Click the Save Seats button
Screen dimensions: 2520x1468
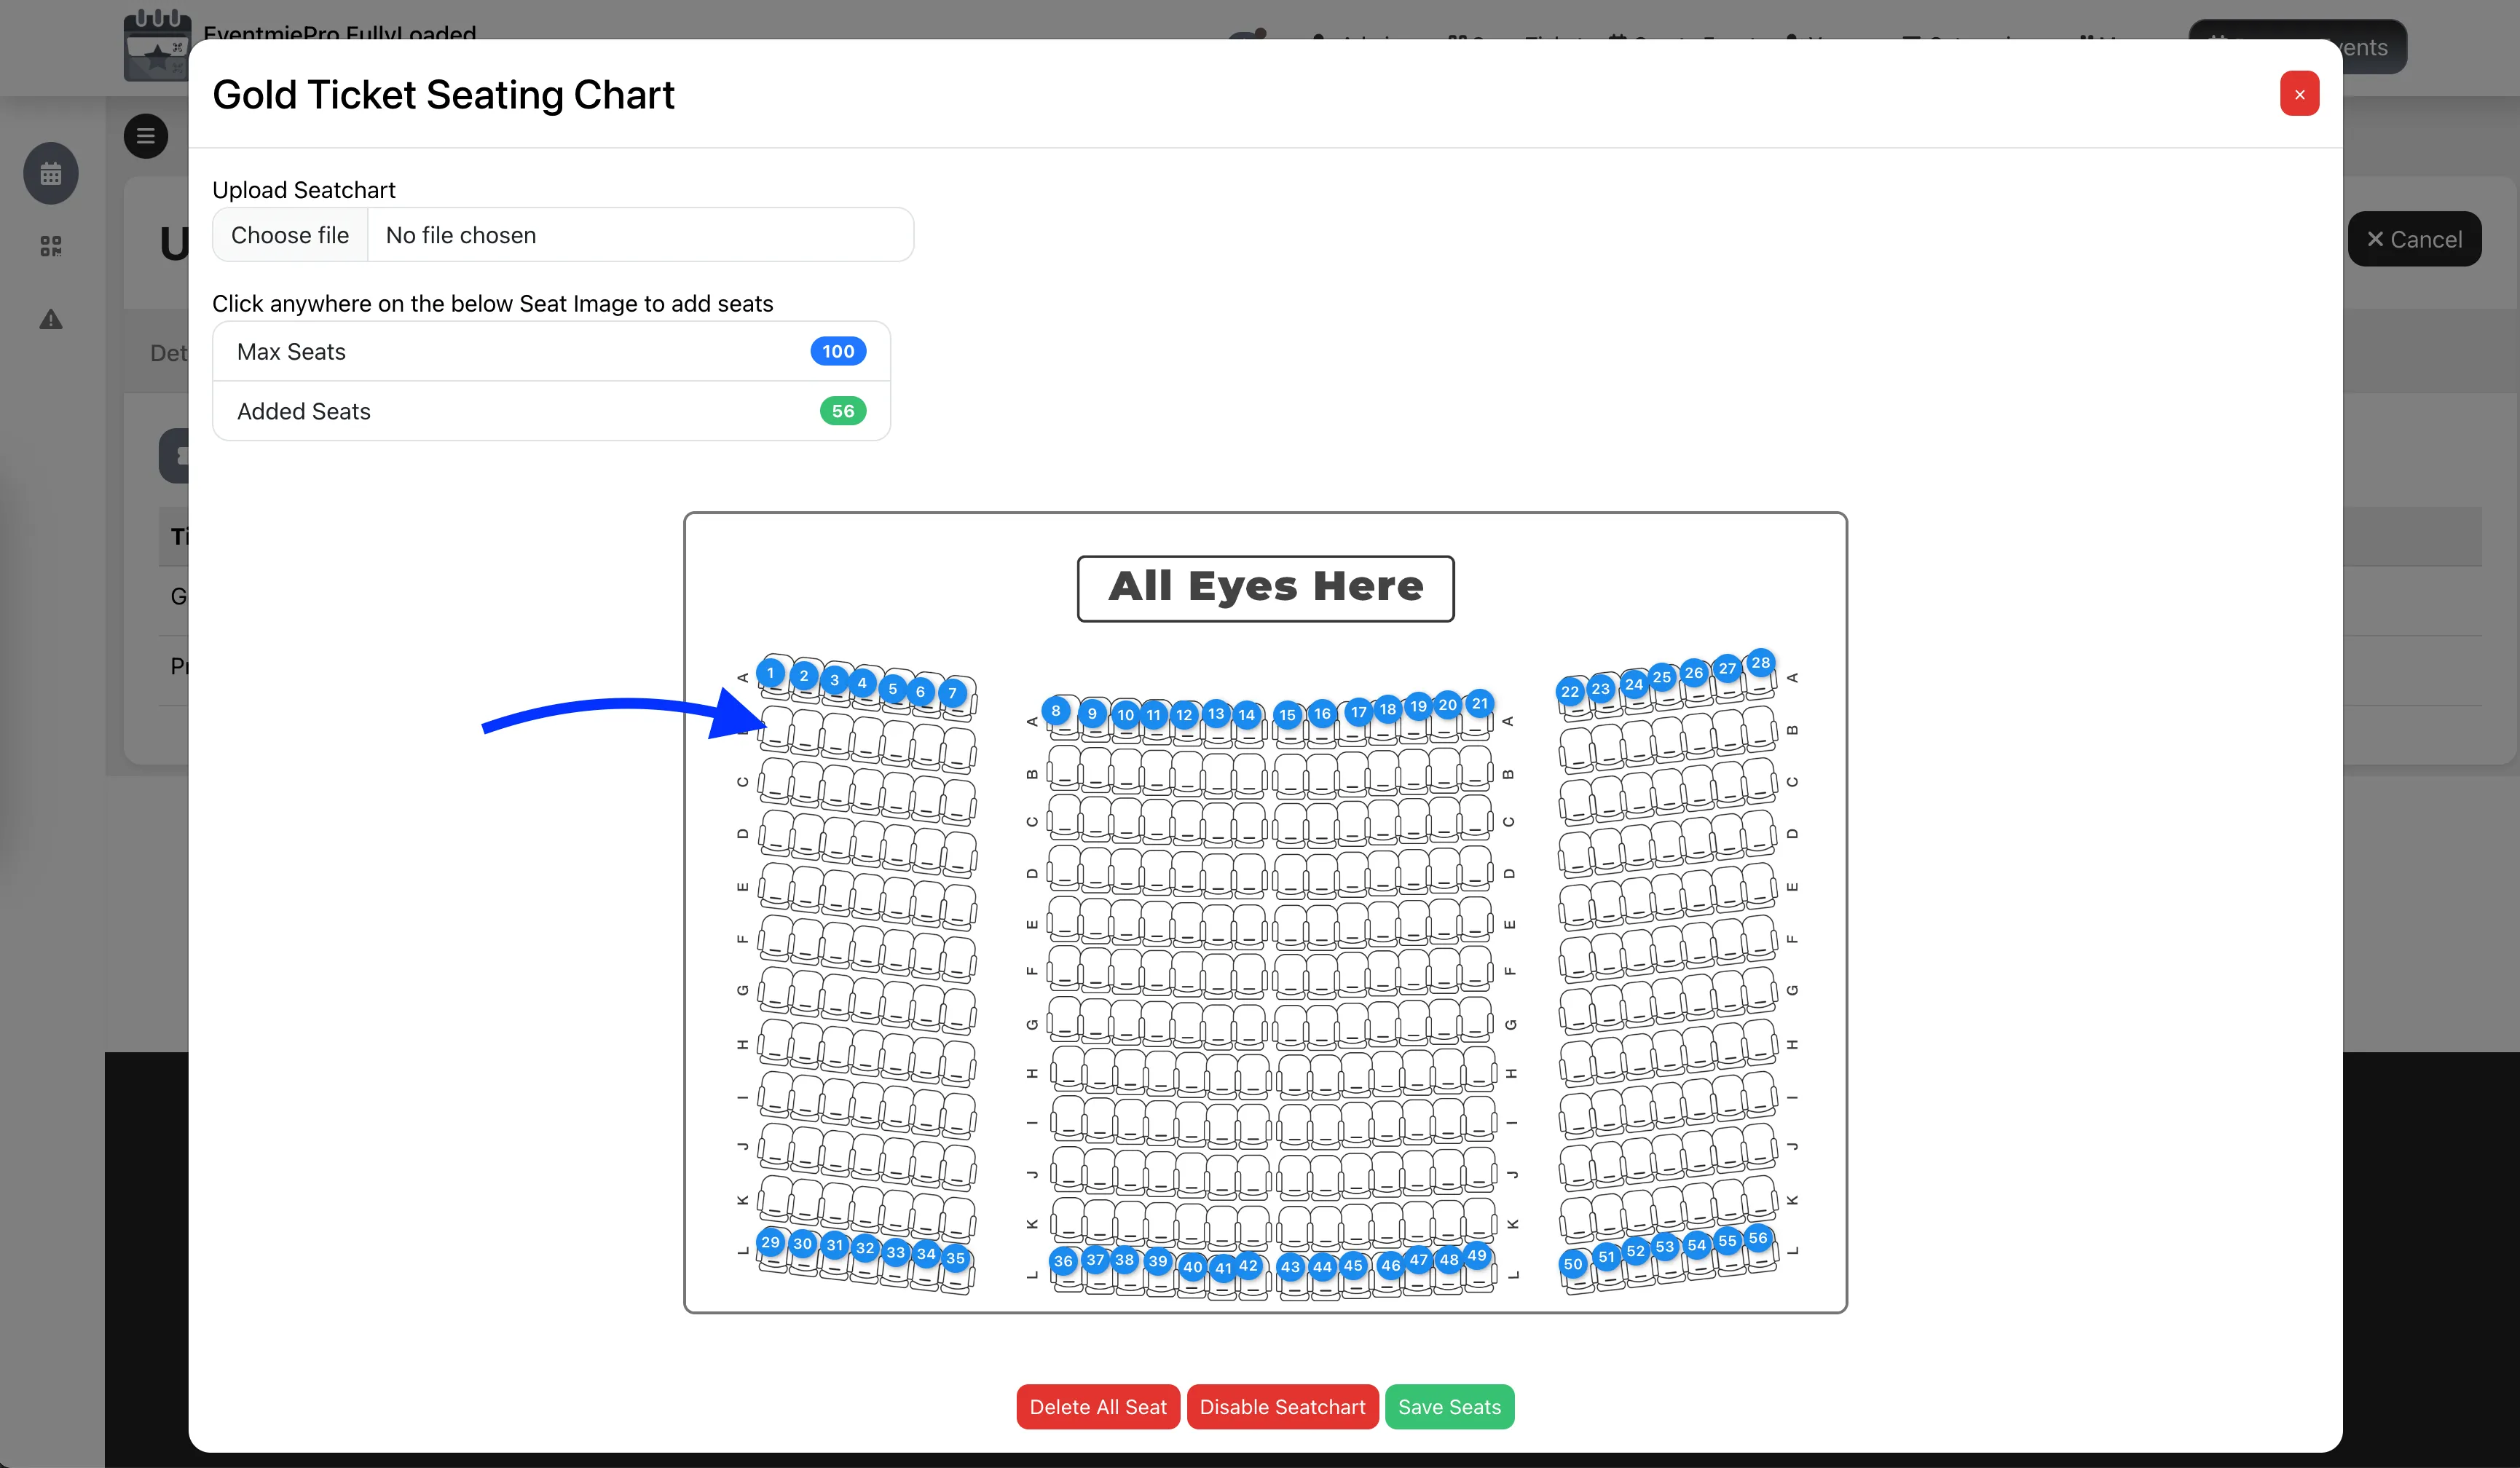click(x=1449, y=1406)
